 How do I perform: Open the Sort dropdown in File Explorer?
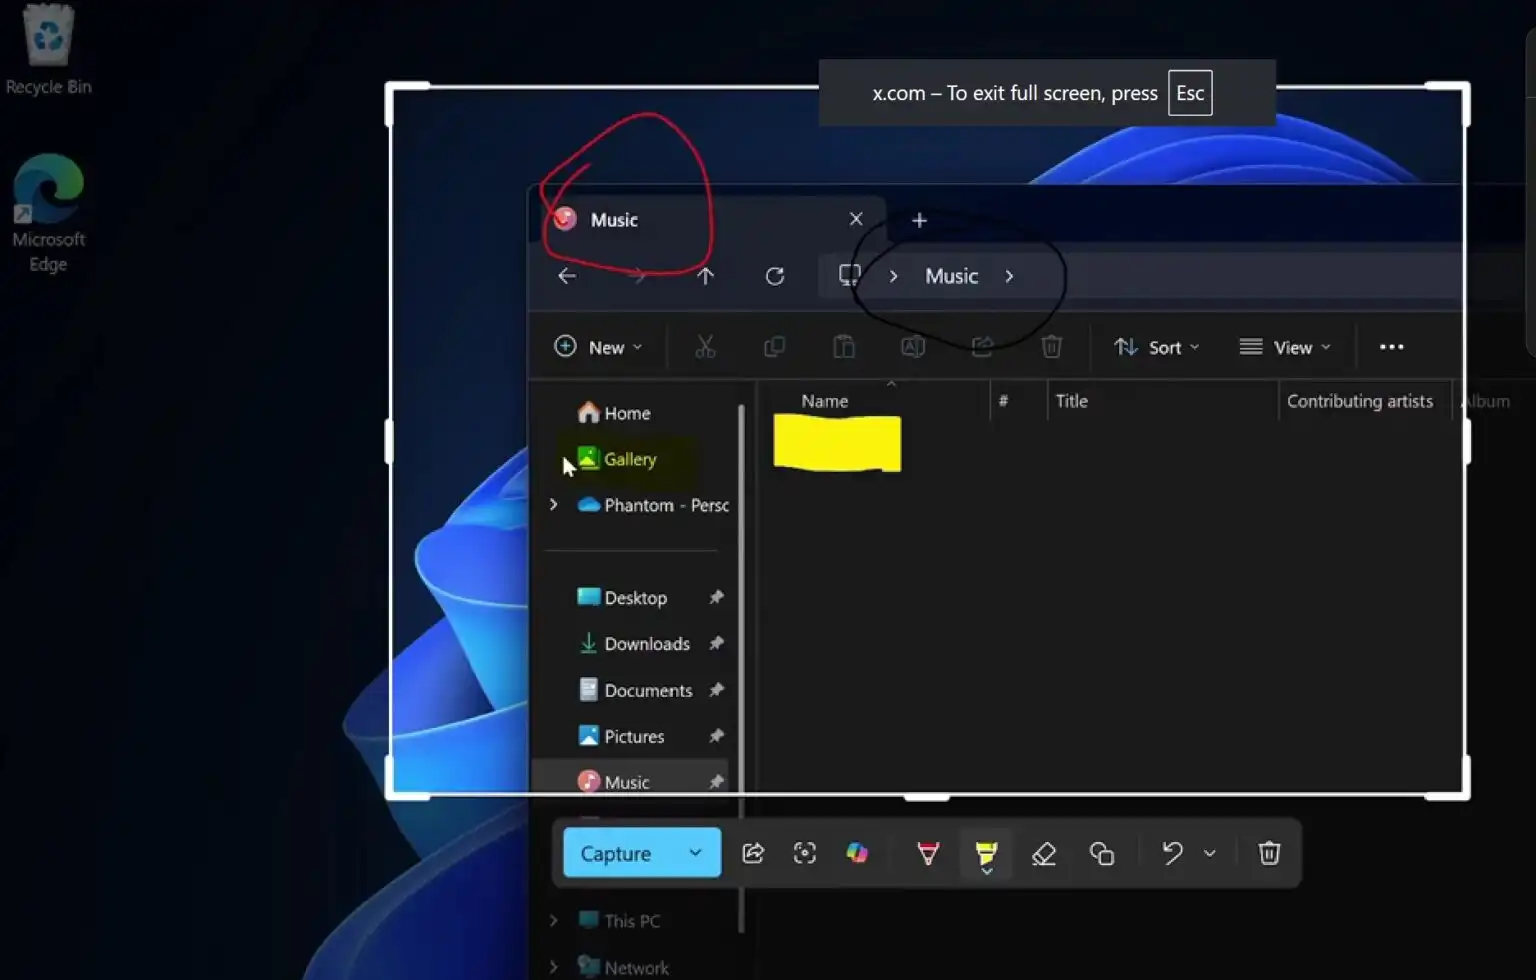(1157, 346)
